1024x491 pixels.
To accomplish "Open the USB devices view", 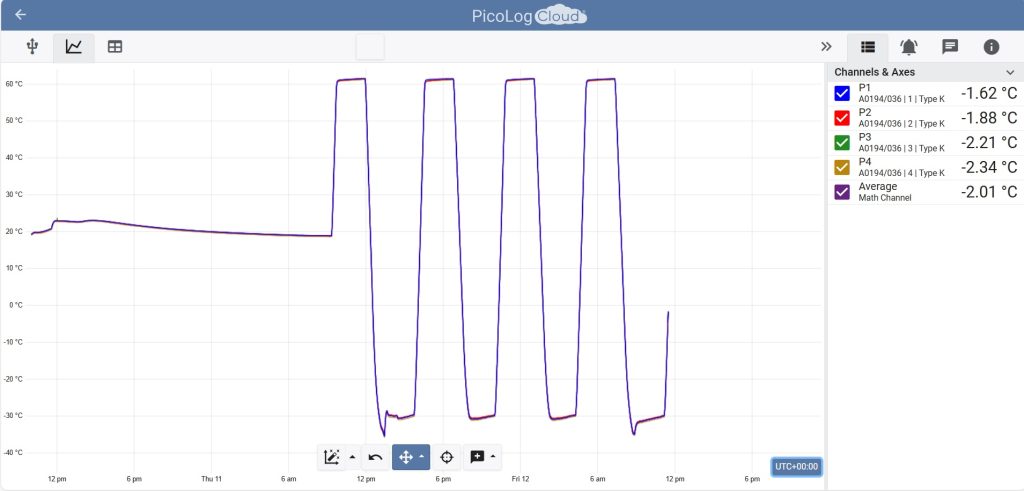I will (32, 47).
